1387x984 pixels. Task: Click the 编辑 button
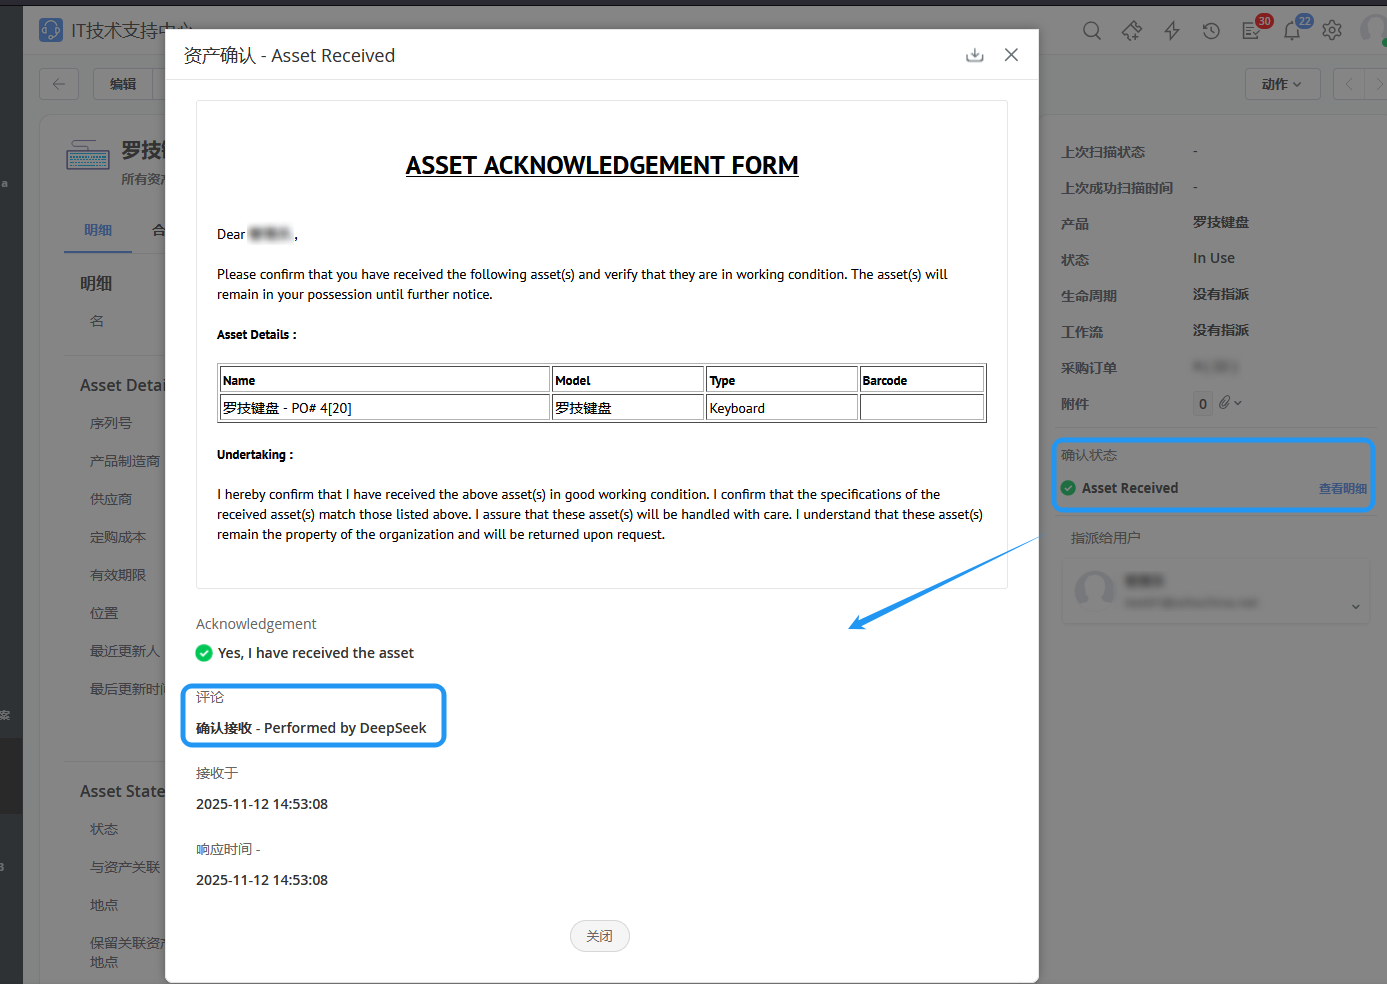click(123, 84)
